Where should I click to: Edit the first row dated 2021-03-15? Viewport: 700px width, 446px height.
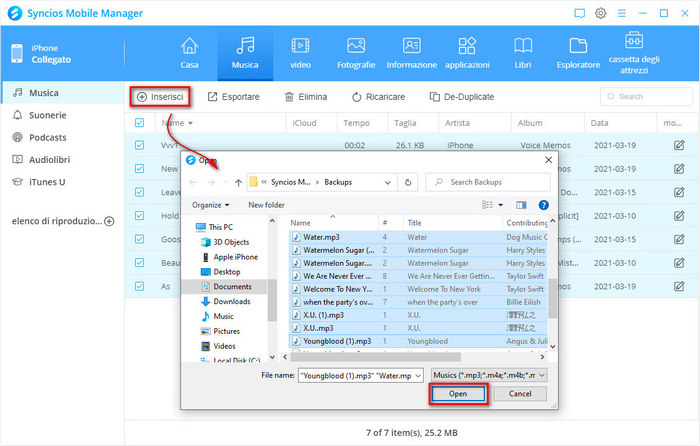pyautogui.click(x=679, y=192)
